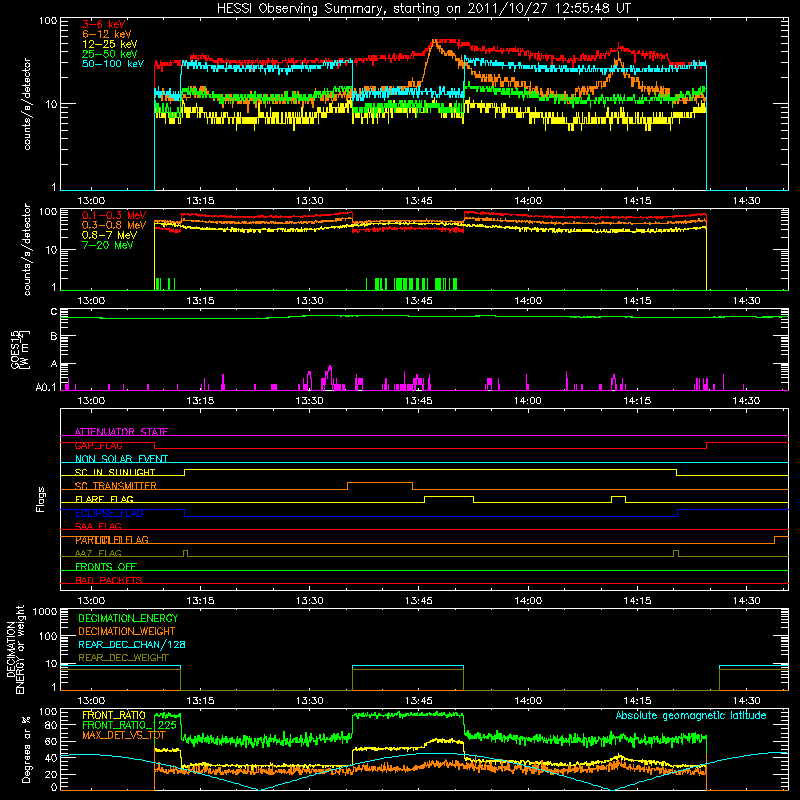
Task: Click the '80' tick on bottom panel axis
Action: 51,725
